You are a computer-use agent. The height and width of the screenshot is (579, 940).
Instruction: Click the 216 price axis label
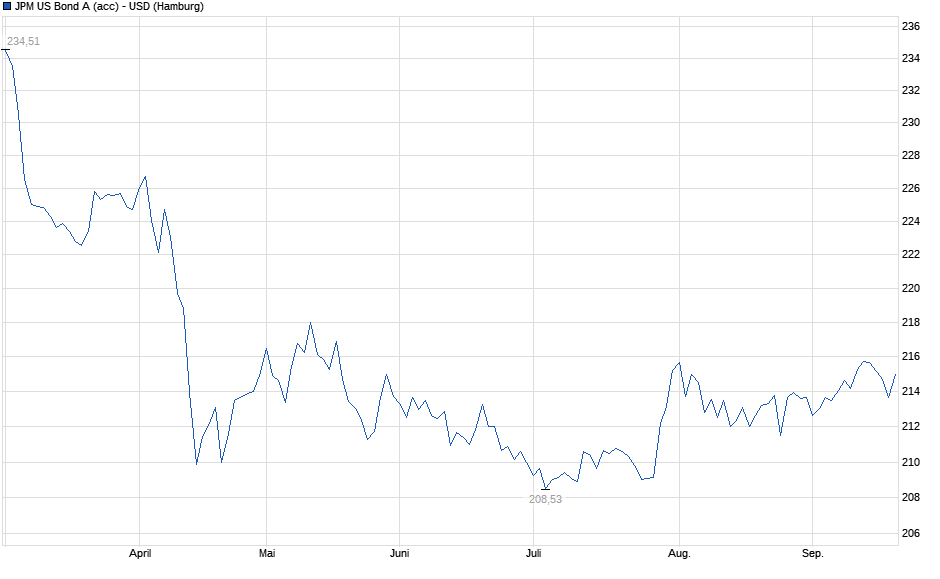click(911, 357)
